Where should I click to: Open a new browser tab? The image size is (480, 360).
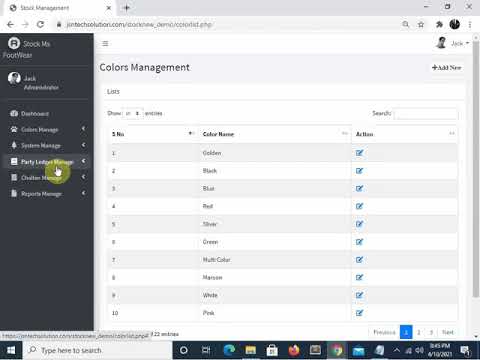click(126, 8)
